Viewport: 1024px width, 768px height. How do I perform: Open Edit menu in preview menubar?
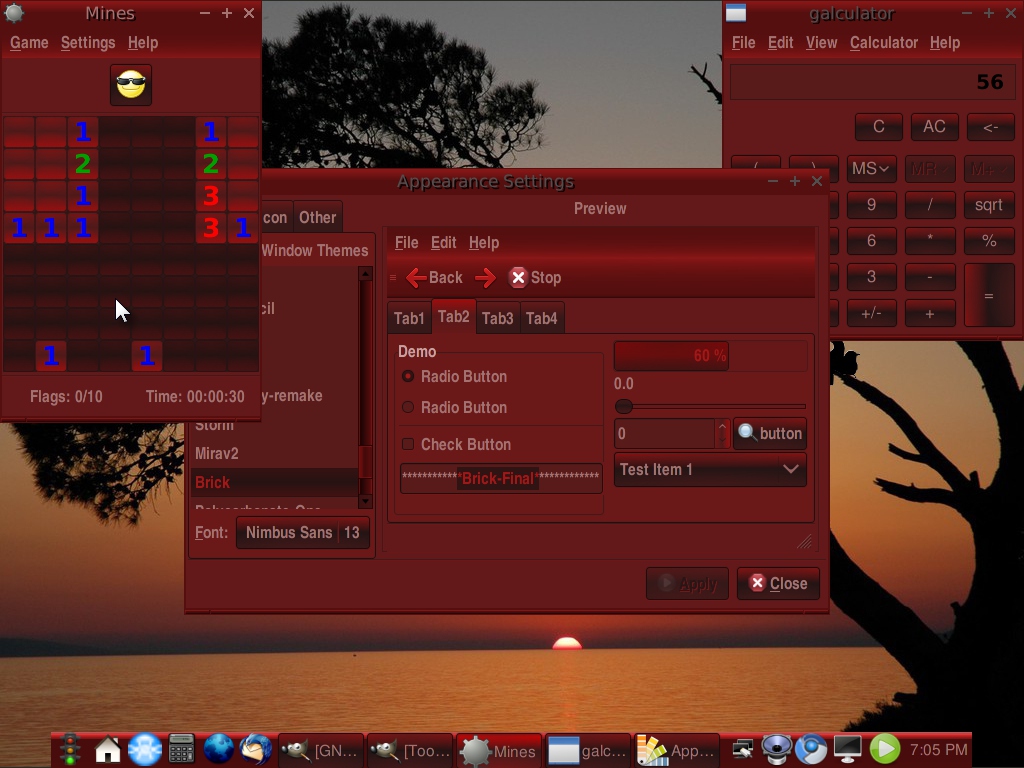pyautogui.click(x=443, y=243)
